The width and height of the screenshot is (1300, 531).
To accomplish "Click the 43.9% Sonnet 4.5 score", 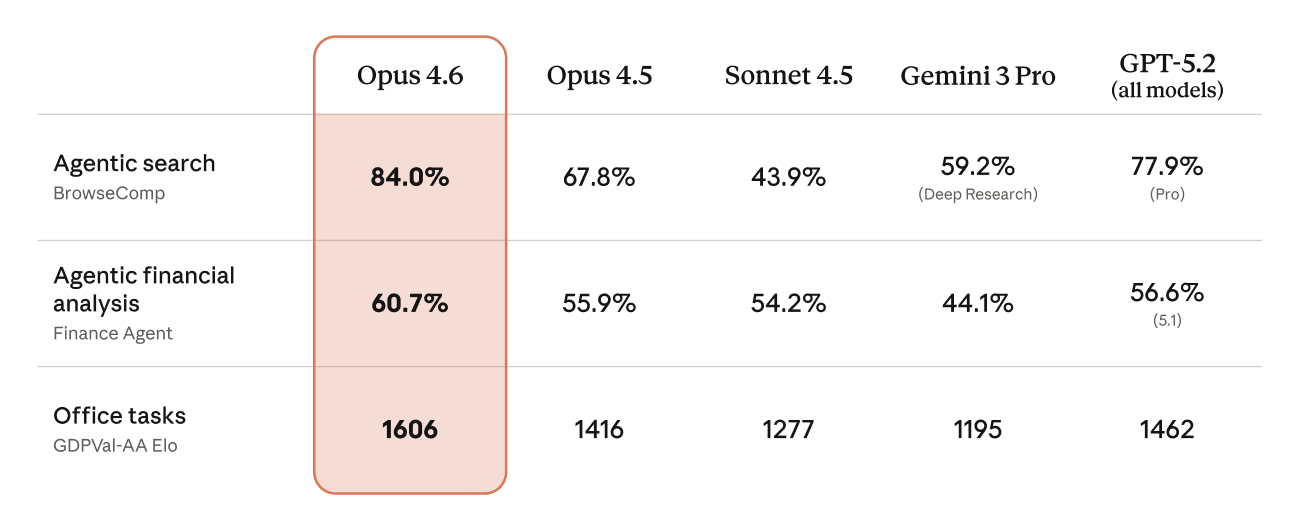I will click(x=788, y=178).
